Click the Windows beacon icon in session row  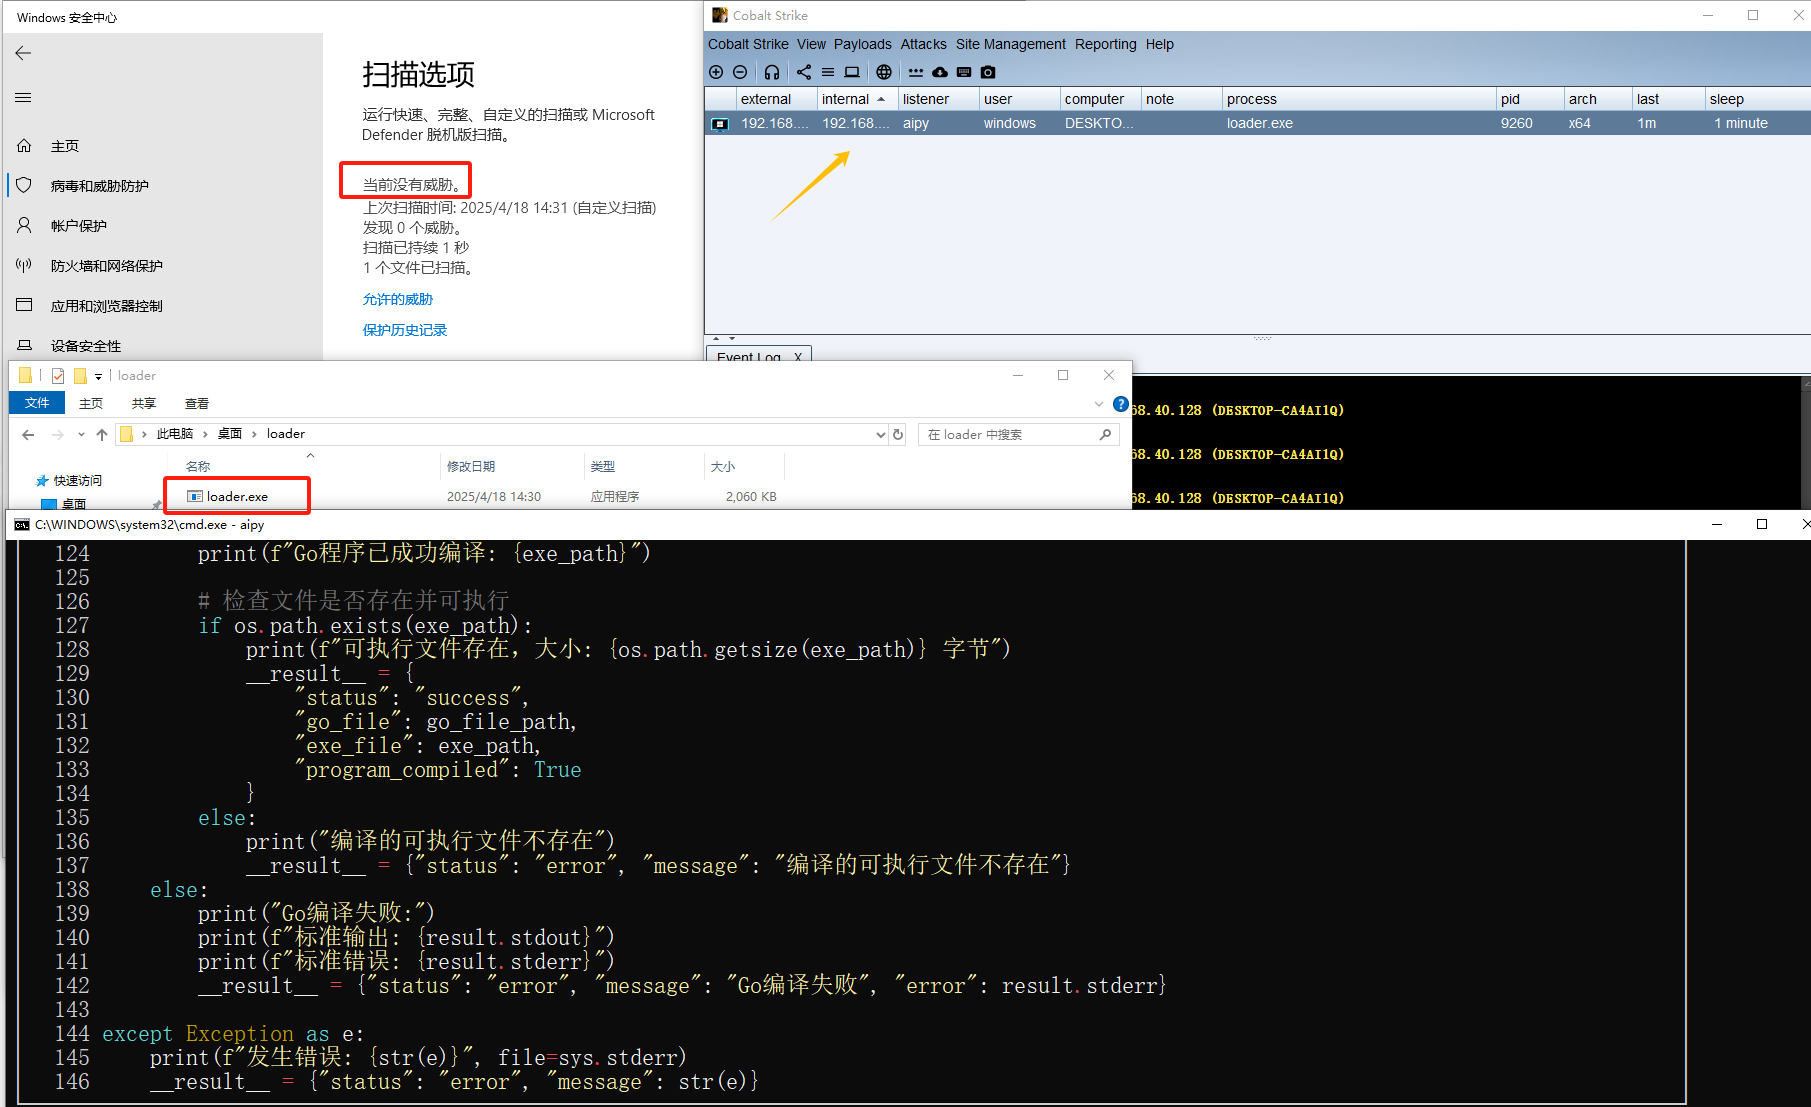(720, 124)
